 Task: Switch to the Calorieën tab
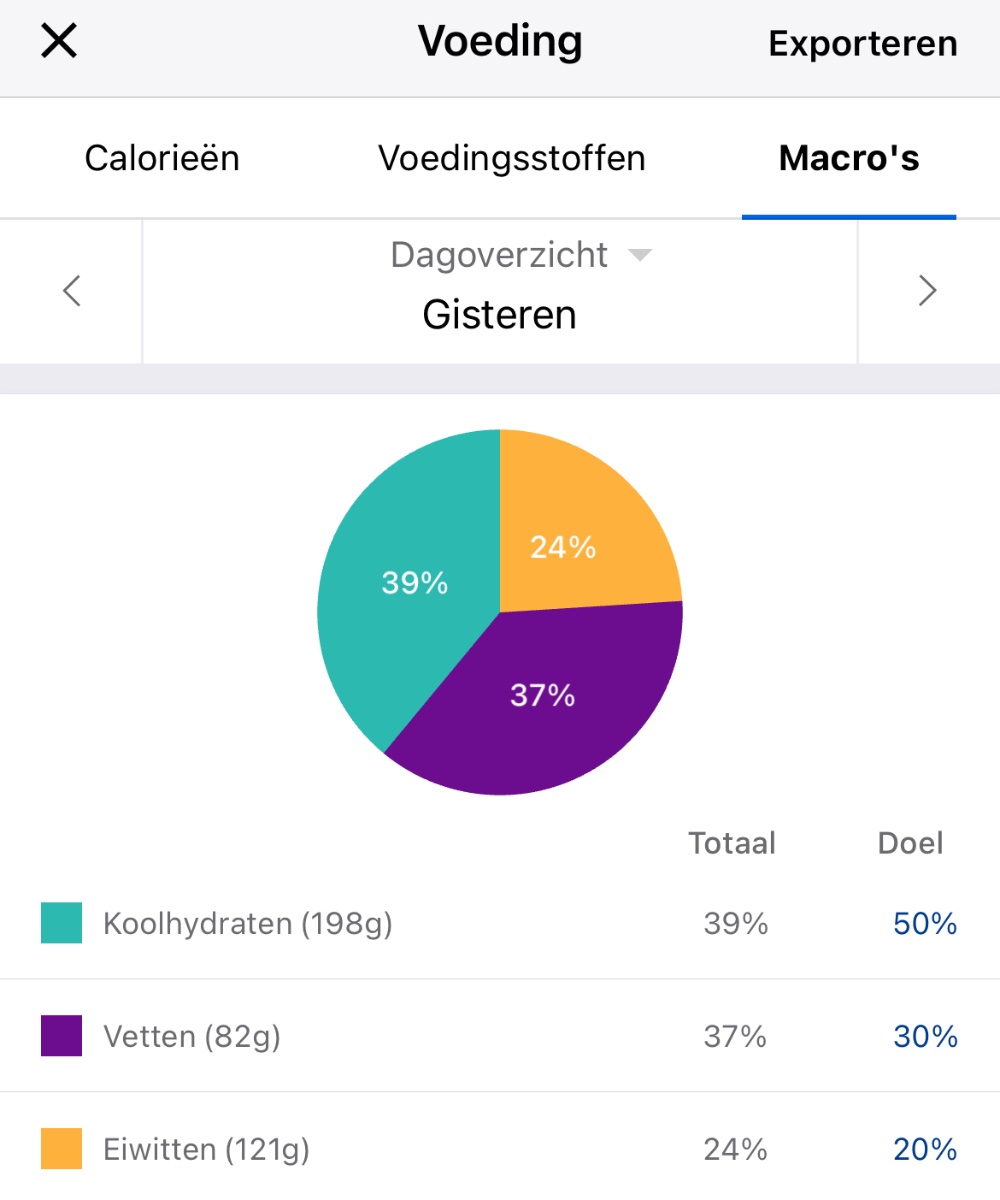coord(162,158)
